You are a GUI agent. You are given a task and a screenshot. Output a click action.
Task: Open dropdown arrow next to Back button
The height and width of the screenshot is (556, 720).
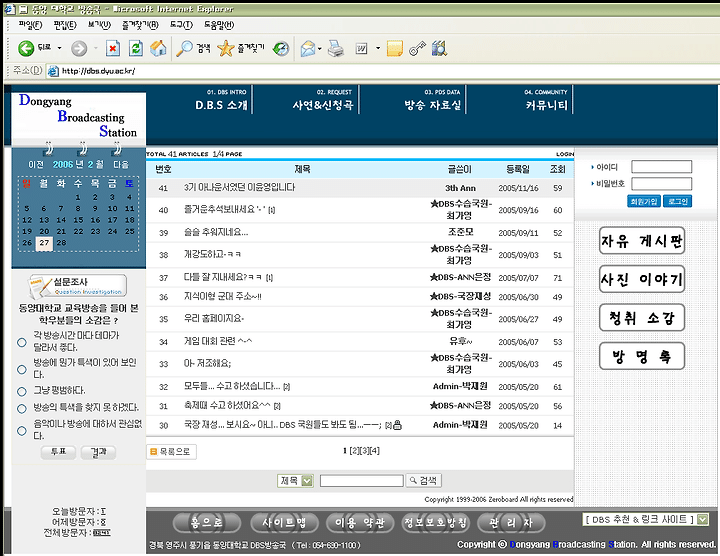click(59, 48)
